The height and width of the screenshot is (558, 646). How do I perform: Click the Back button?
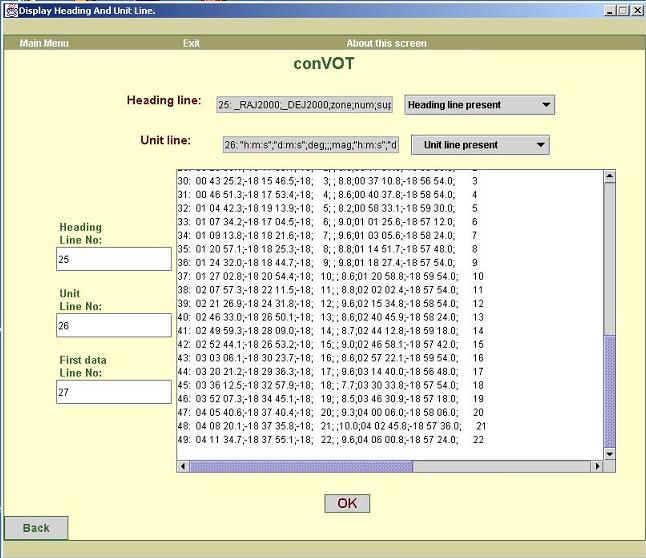(36, 528)
